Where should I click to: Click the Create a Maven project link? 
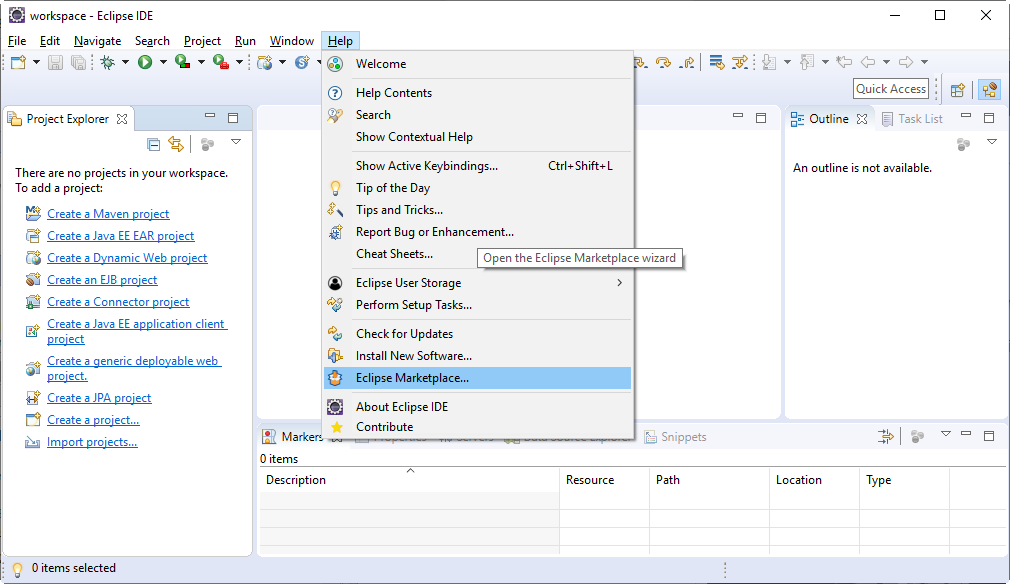(108, 214)
